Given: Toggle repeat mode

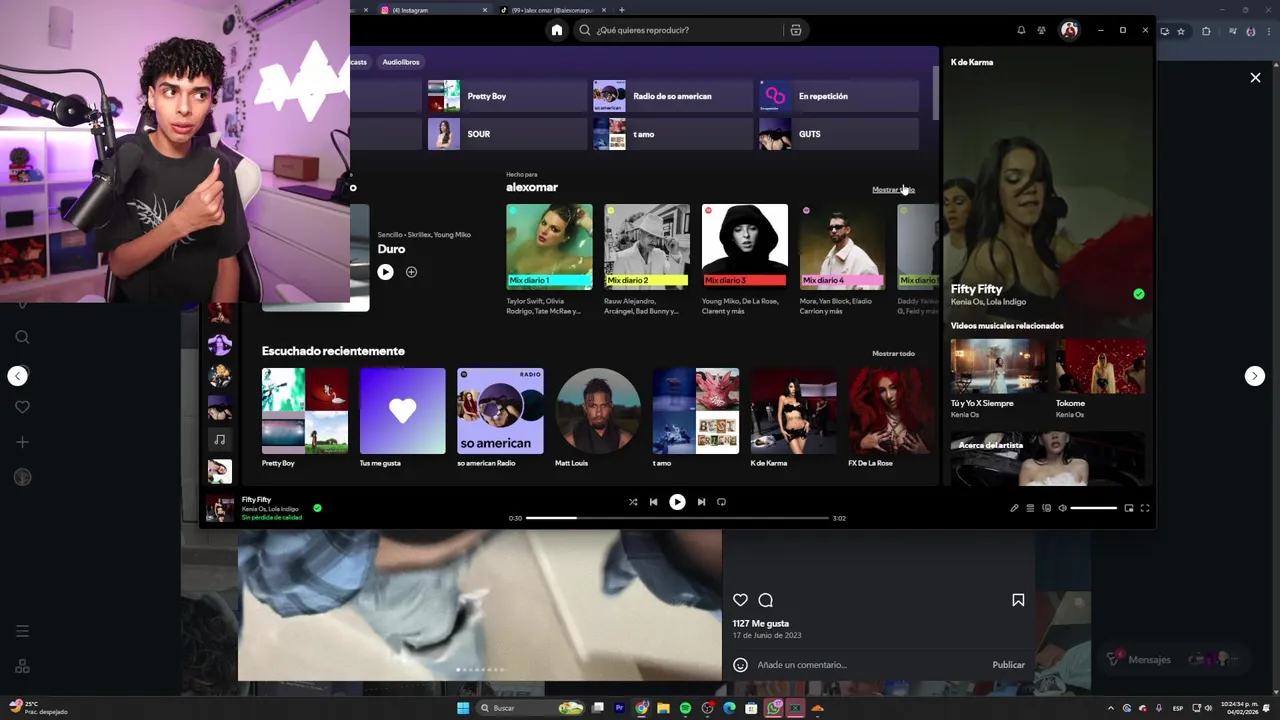Looking at the screenshot, I should [721, 502].
